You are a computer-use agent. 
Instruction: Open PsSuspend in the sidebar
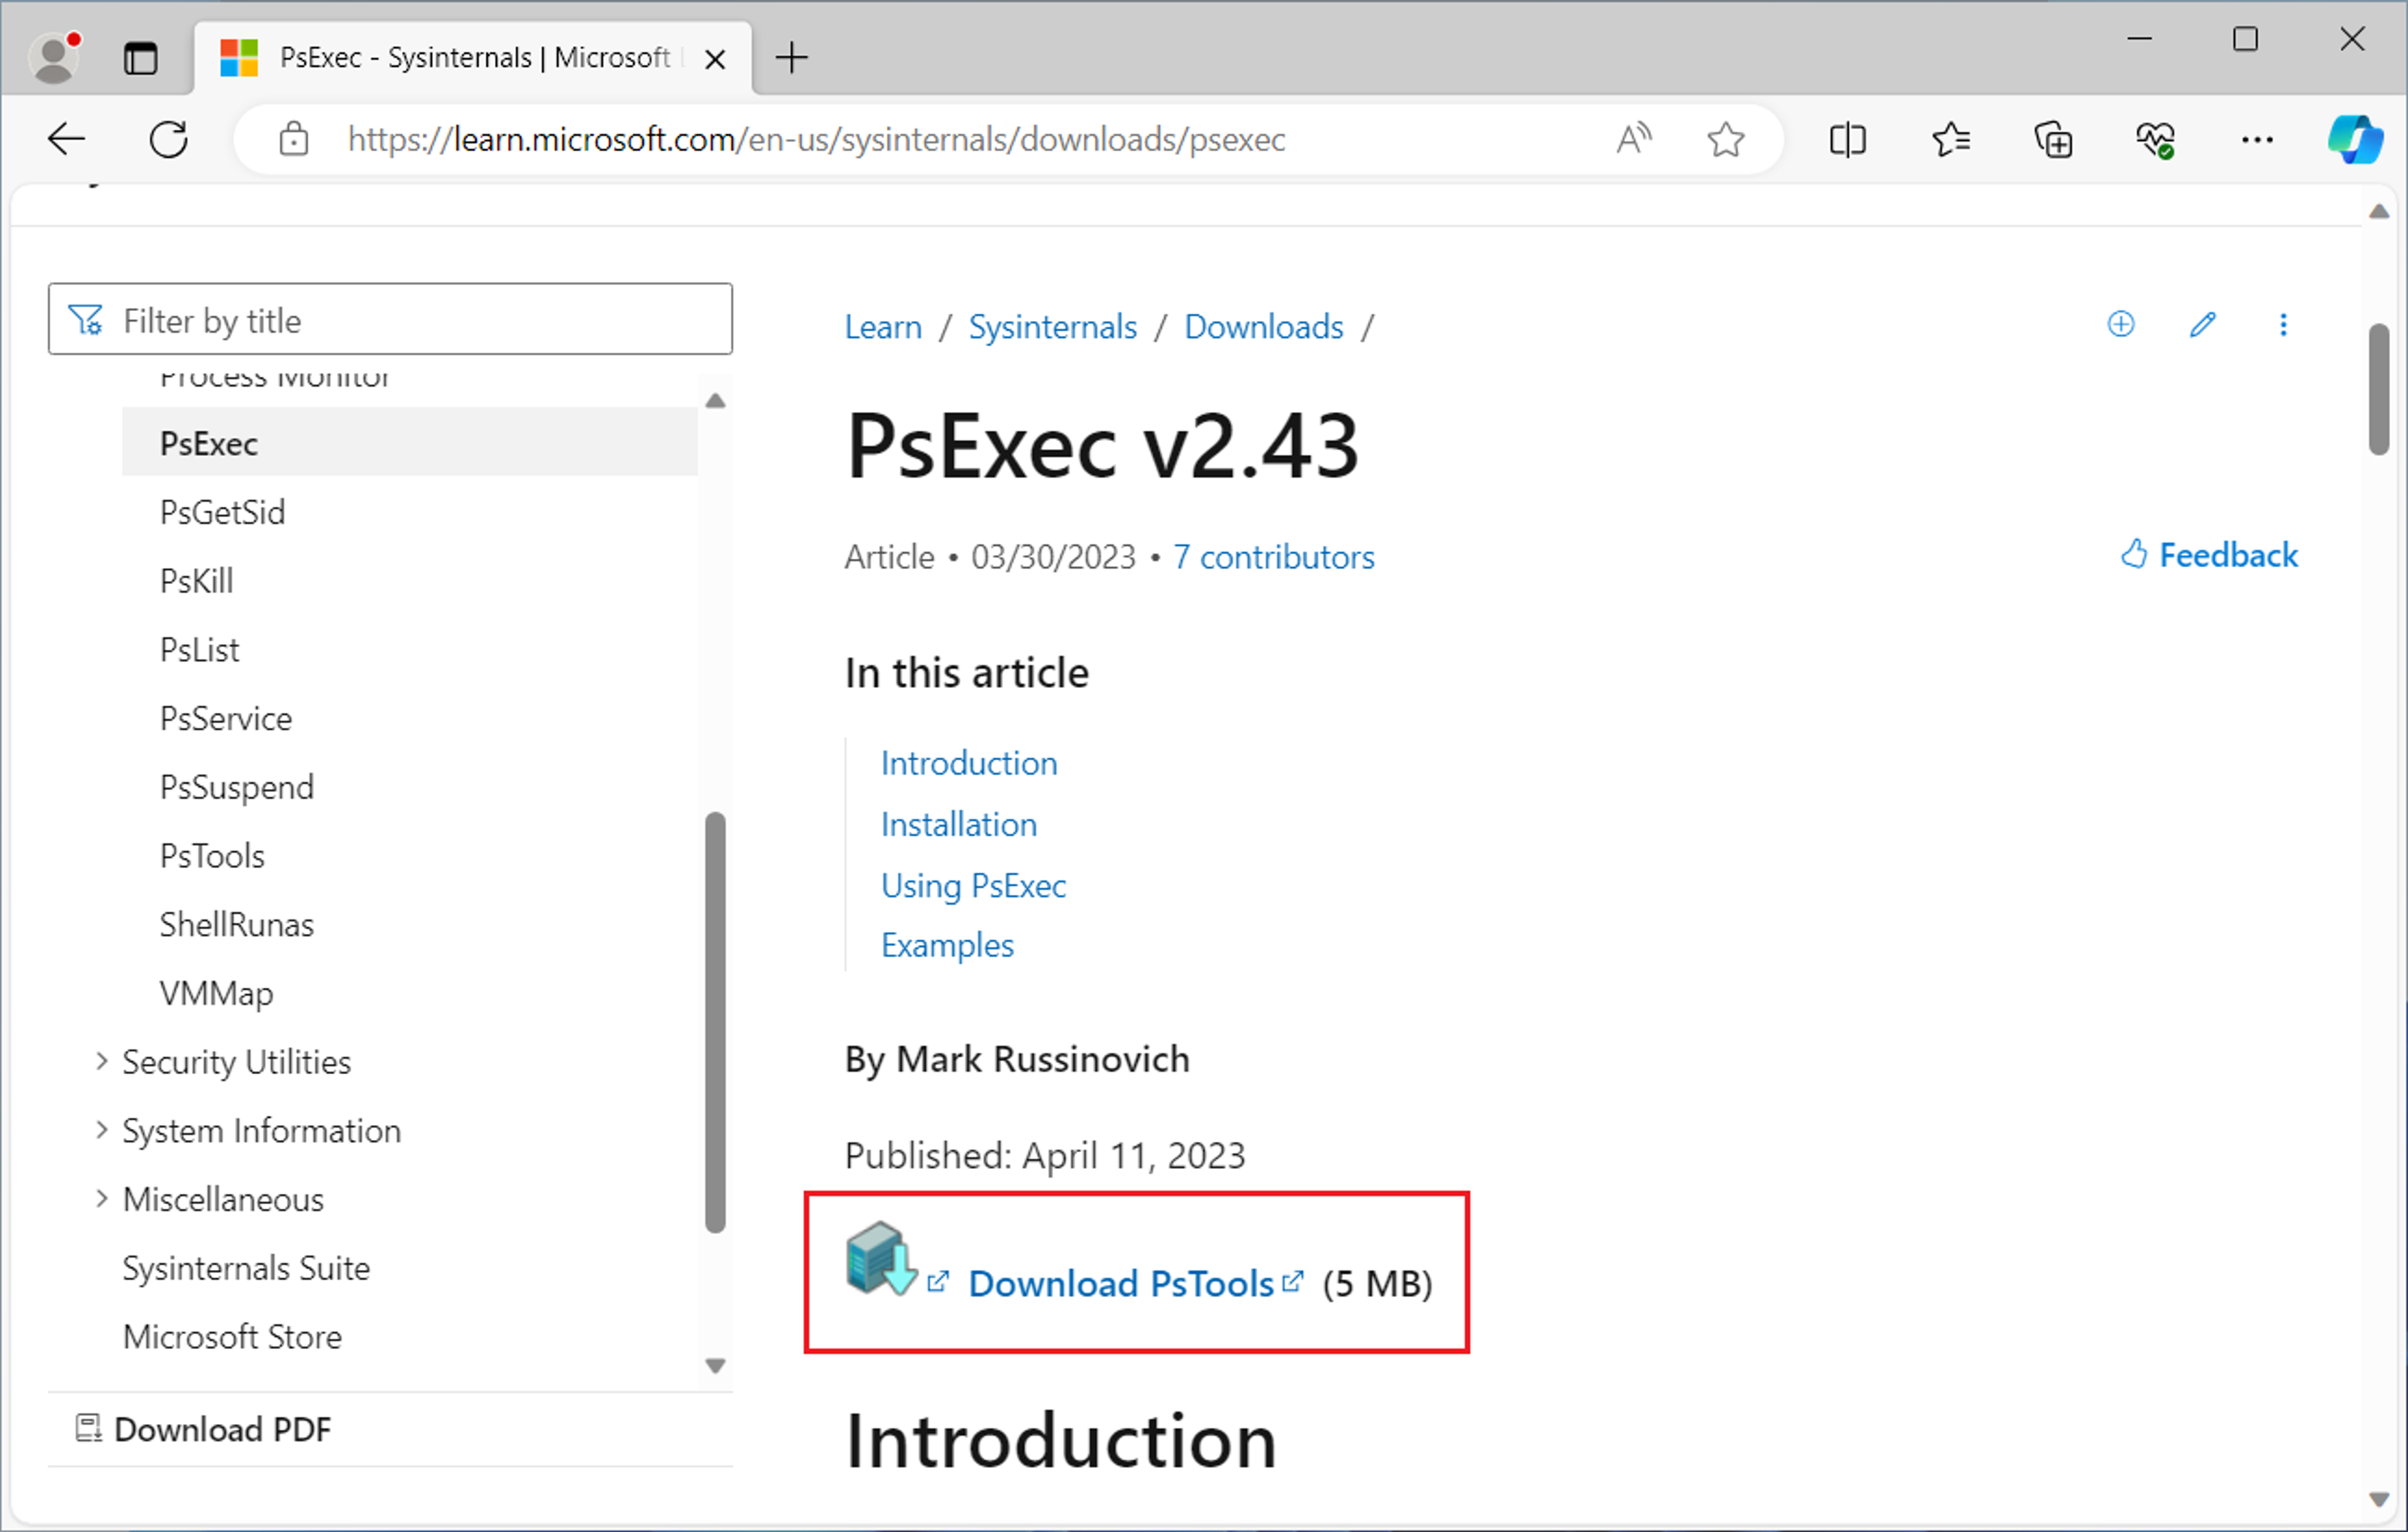[236, 787]
